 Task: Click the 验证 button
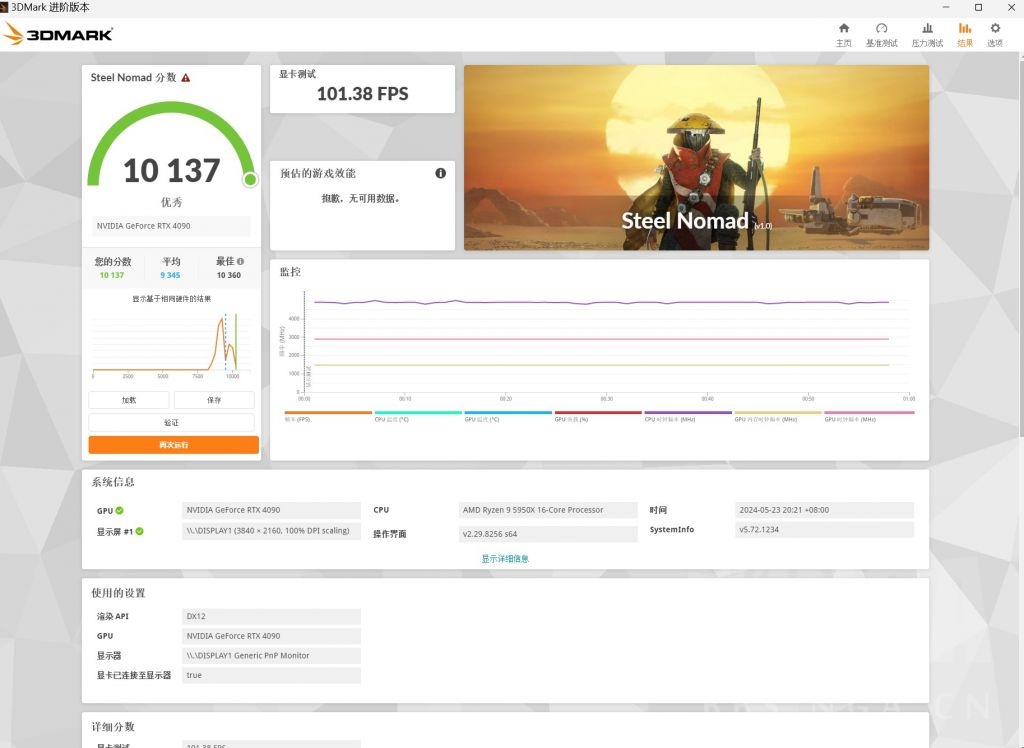click(171, 421)
